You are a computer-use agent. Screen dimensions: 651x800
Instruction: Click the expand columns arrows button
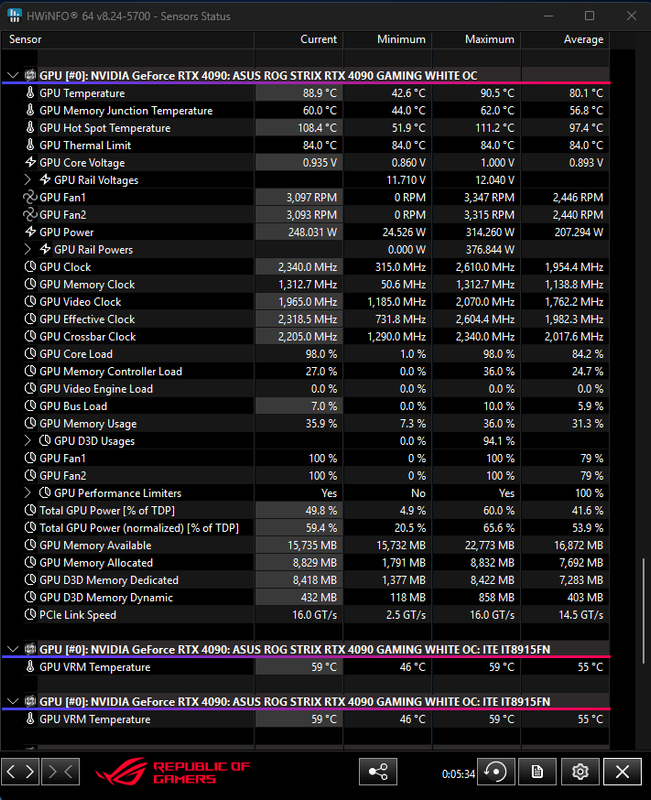pyautogui.click(x=20, y=771)
